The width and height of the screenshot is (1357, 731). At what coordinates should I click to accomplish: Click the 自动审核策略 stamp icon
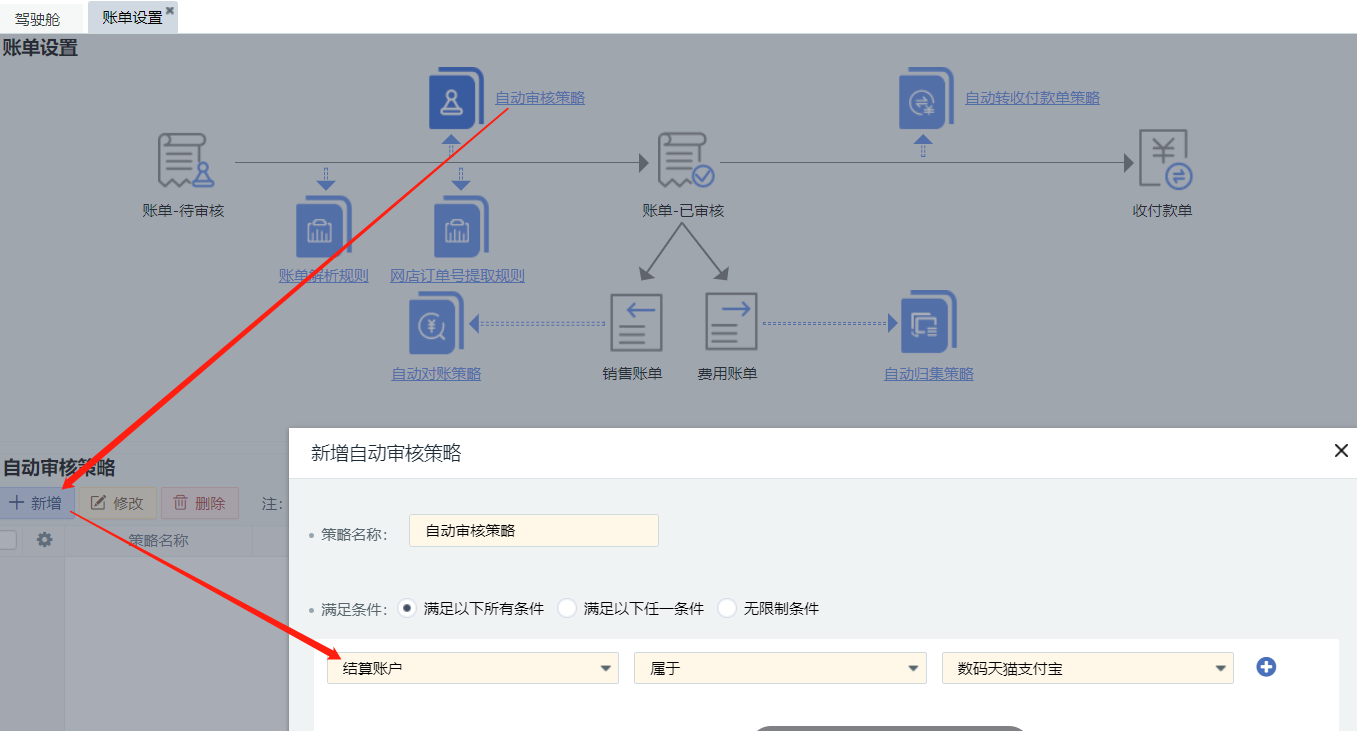pyautogui.click(x=455, y=99)
